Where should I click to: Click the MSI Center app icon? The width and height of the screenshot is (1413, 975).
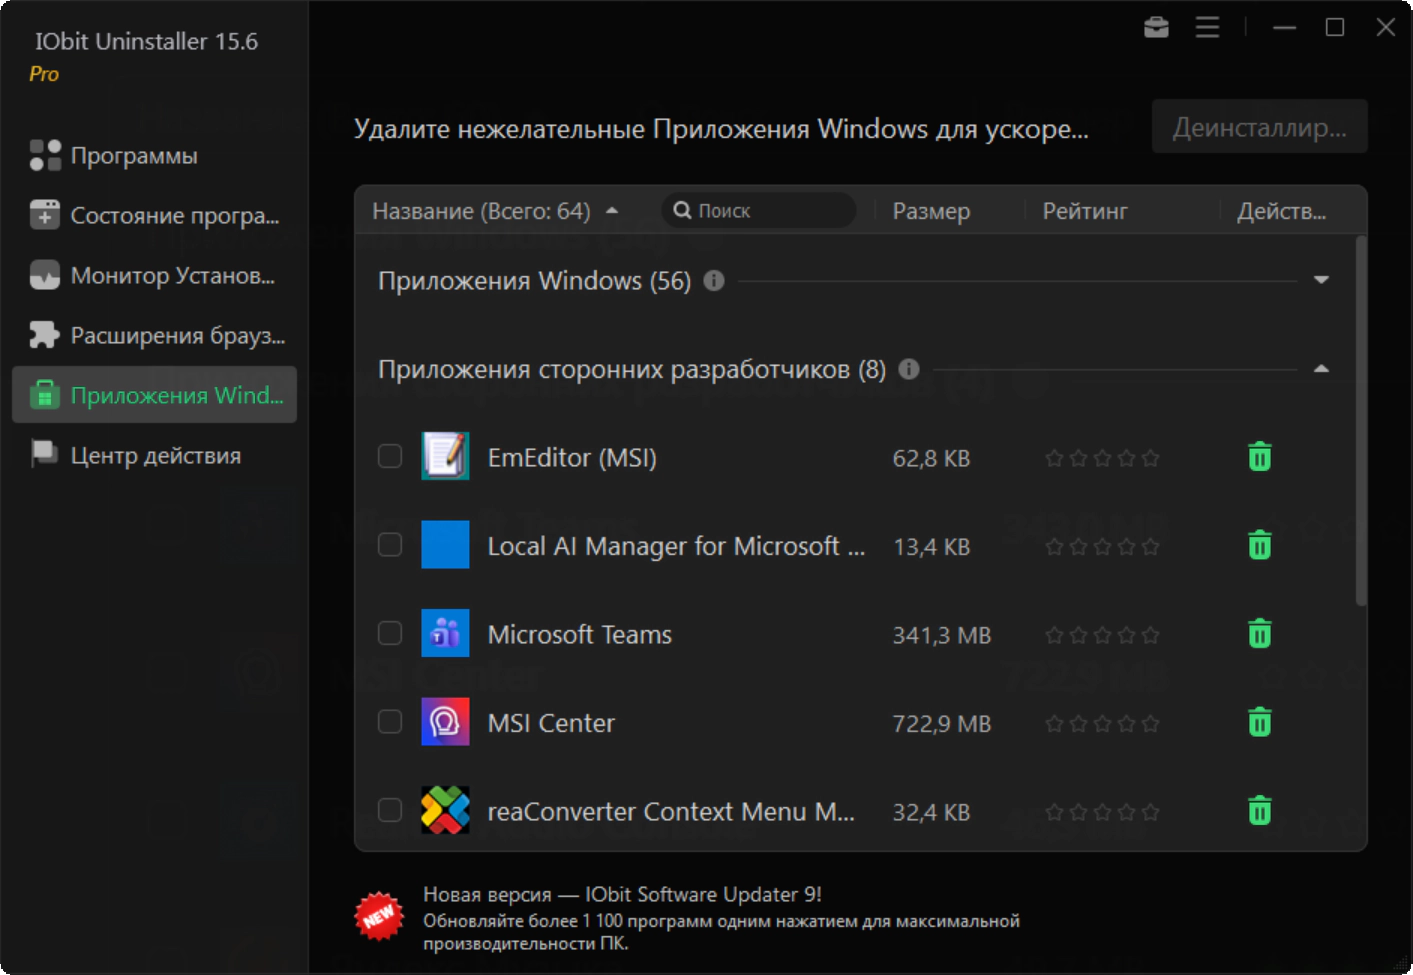click(x=445, y=722)
